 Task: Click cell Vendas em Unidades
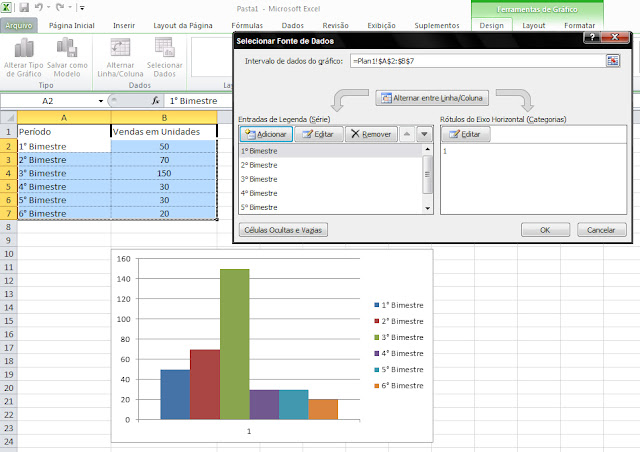[x=164, y=131]
